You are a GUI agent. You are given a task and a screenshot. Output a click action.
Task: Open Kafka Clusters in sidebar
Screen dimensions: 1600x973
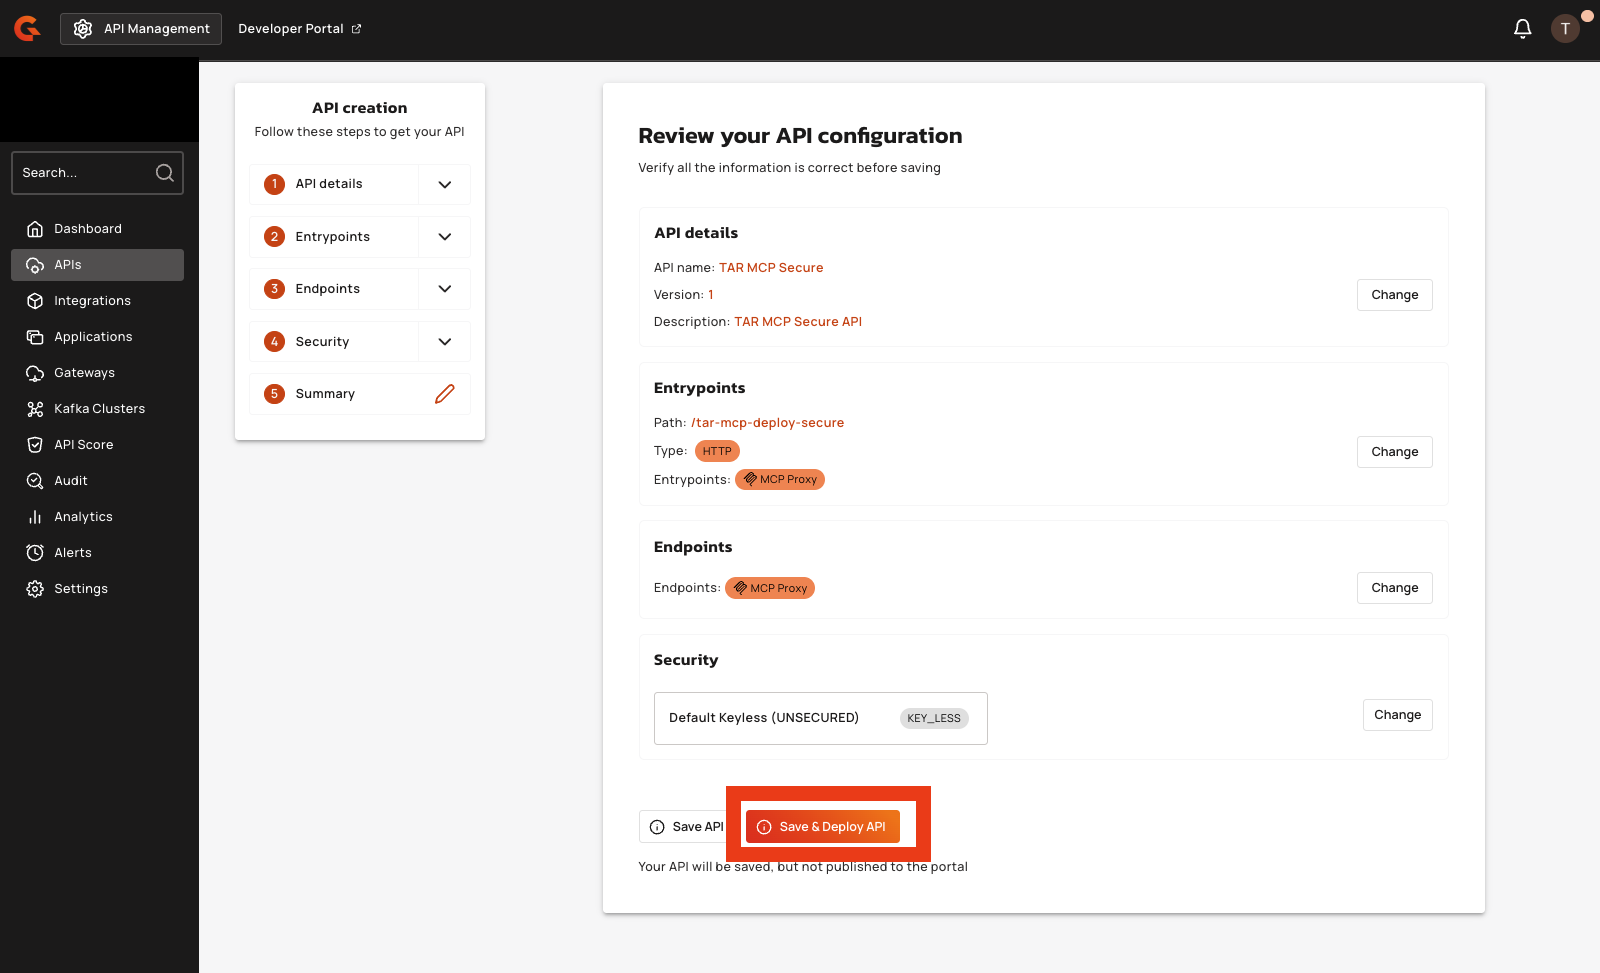(x=99, y=409)
